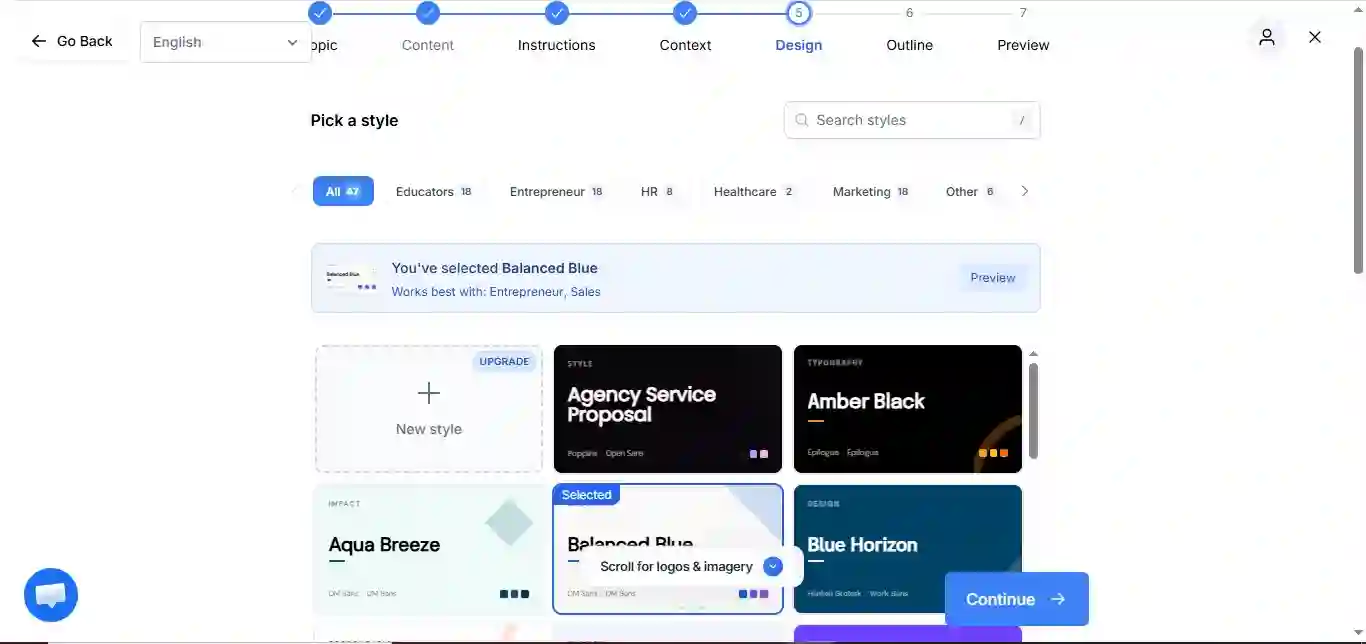Go to the Instructions step checkmark

[x=557, y=13]
